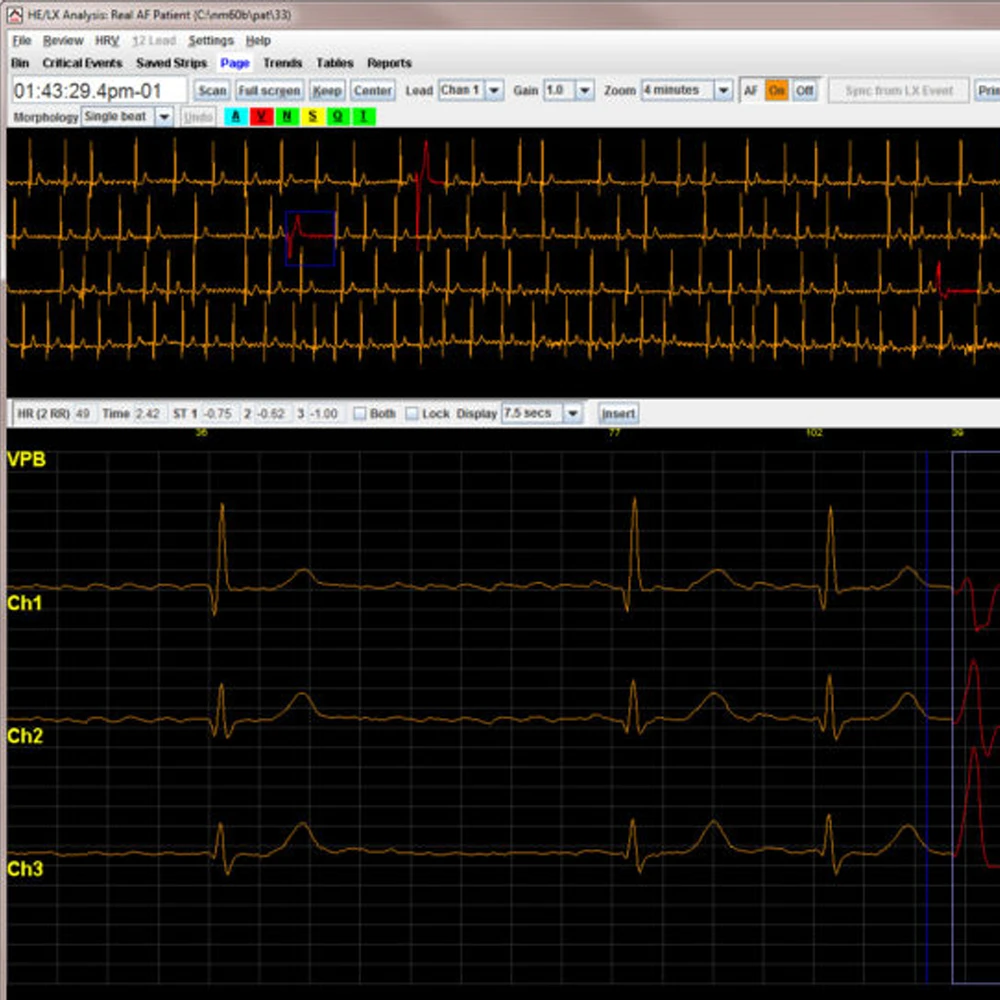The height and width of the screenshot is (1000, 1000).
Task: Click the timestamp field showing 01:43:29.4pm-01
Action: point(98,90)
